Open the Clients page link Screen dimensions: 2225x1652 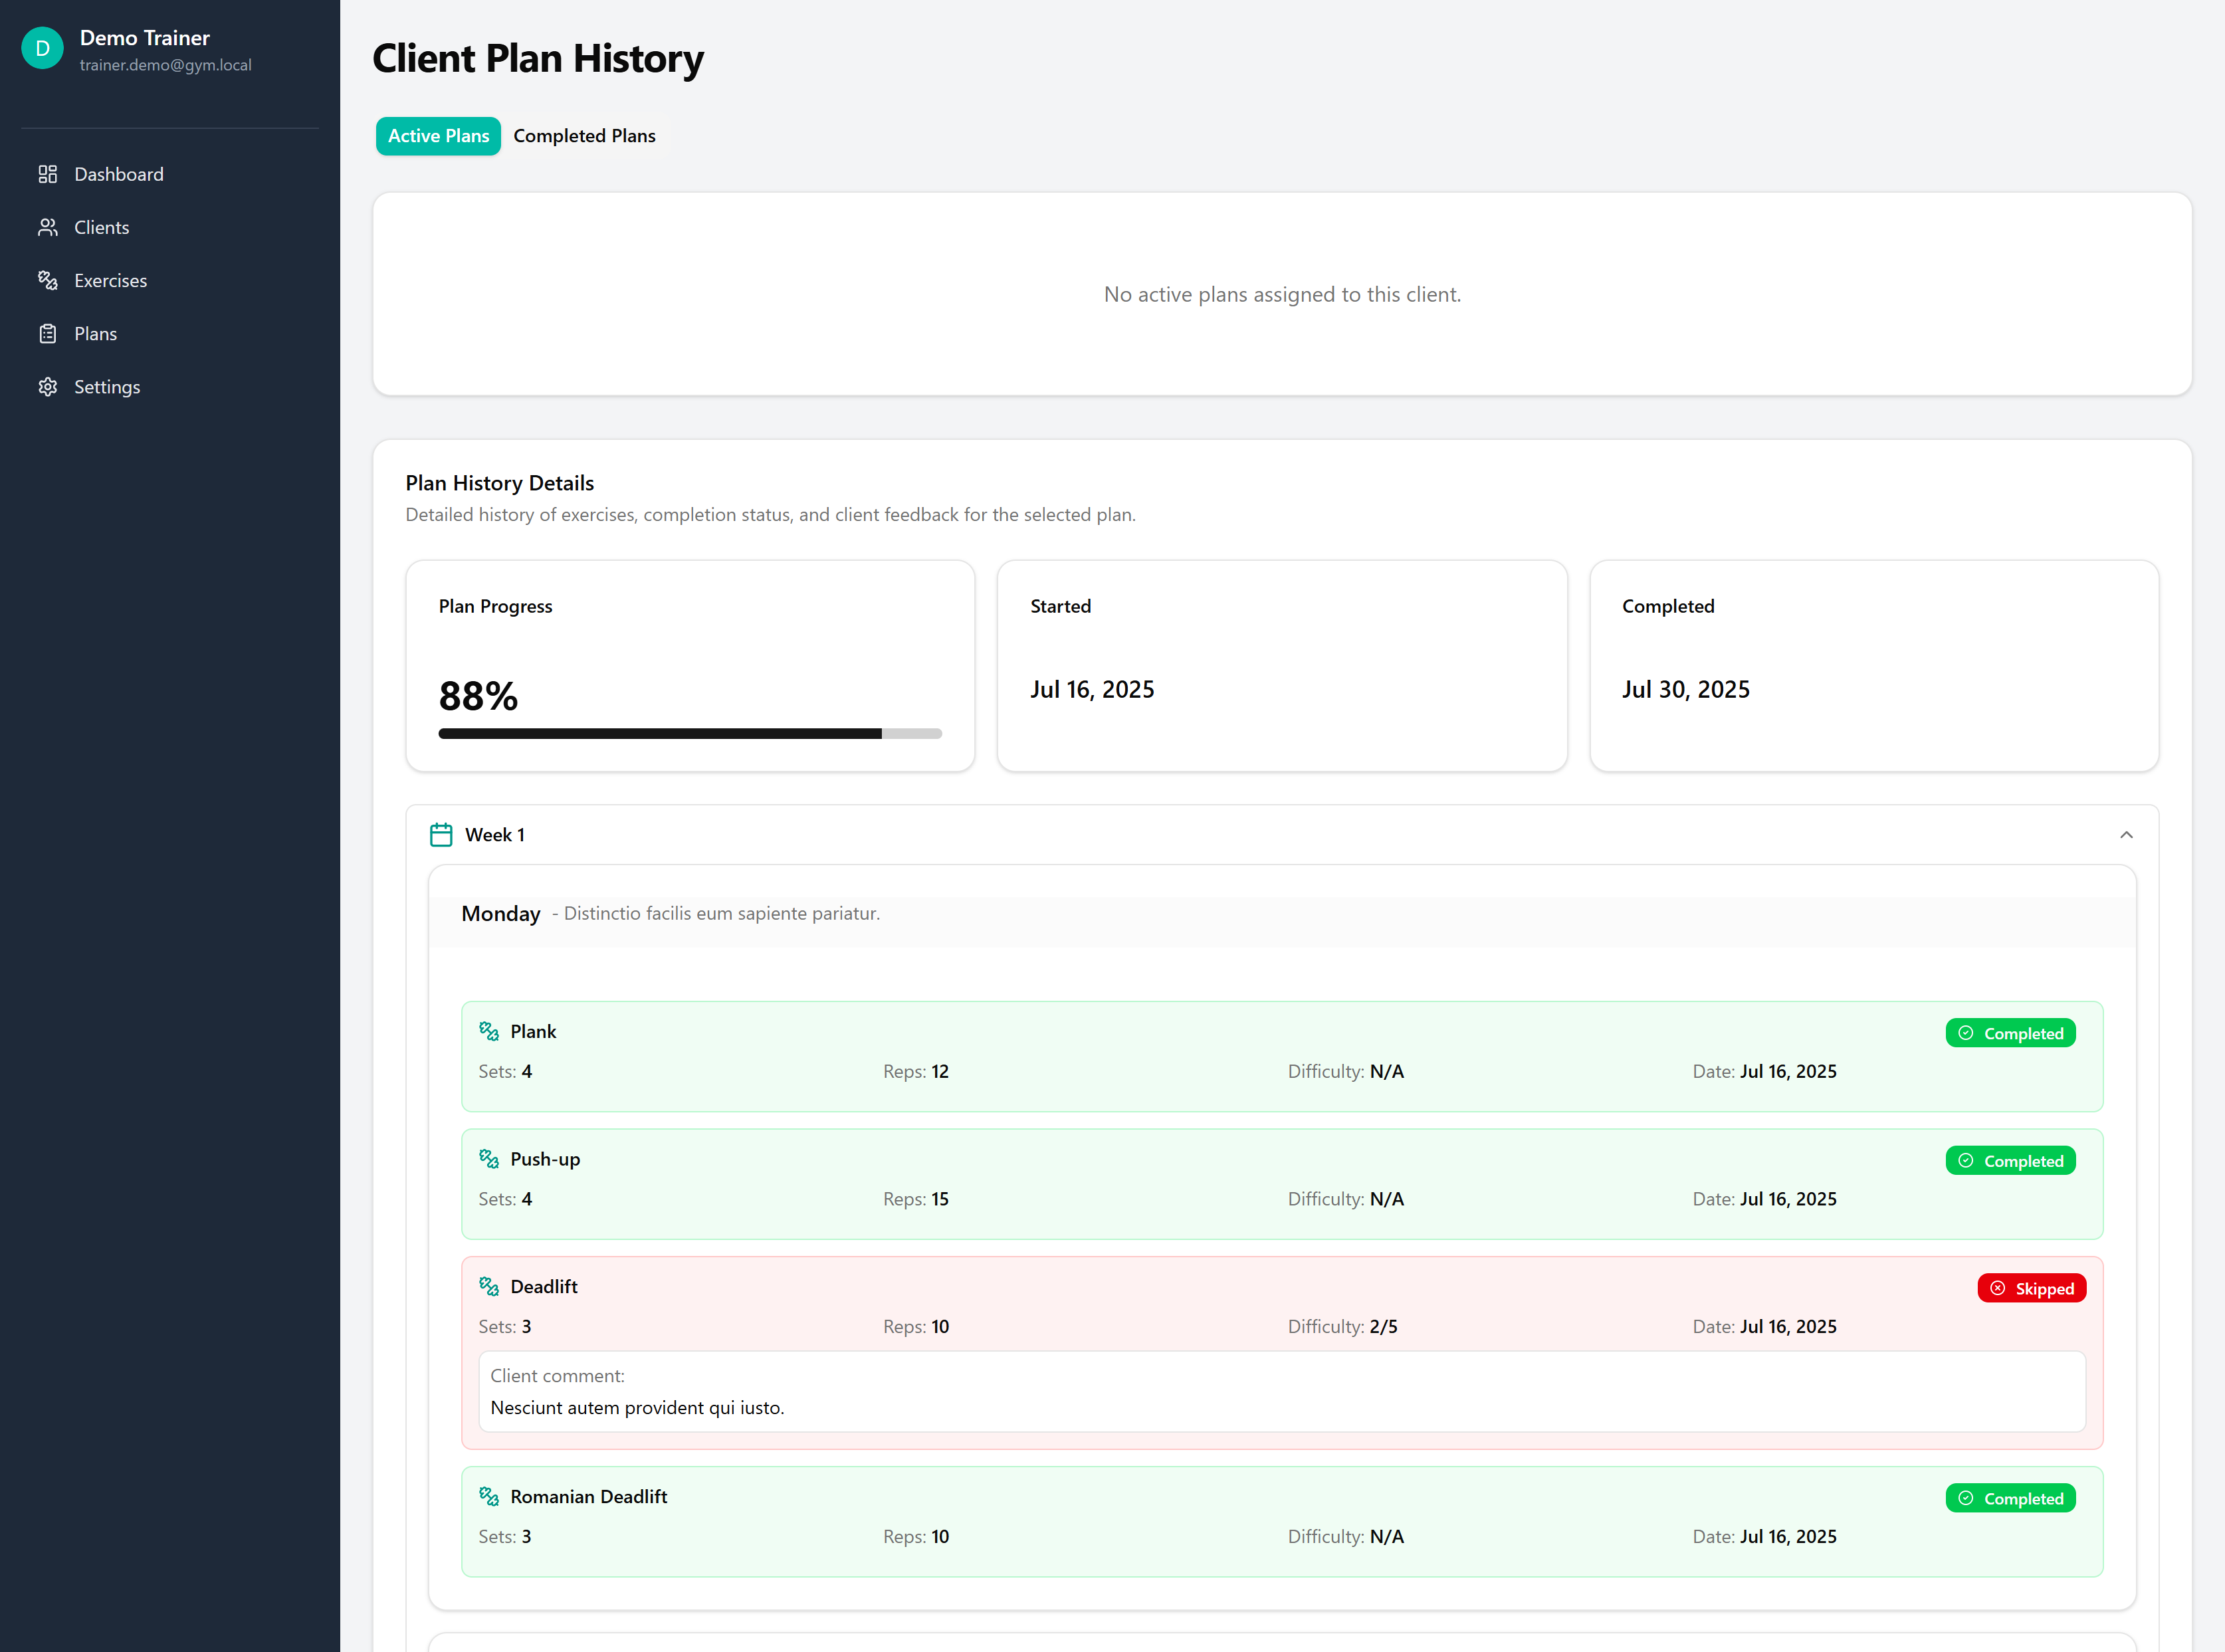102,227
